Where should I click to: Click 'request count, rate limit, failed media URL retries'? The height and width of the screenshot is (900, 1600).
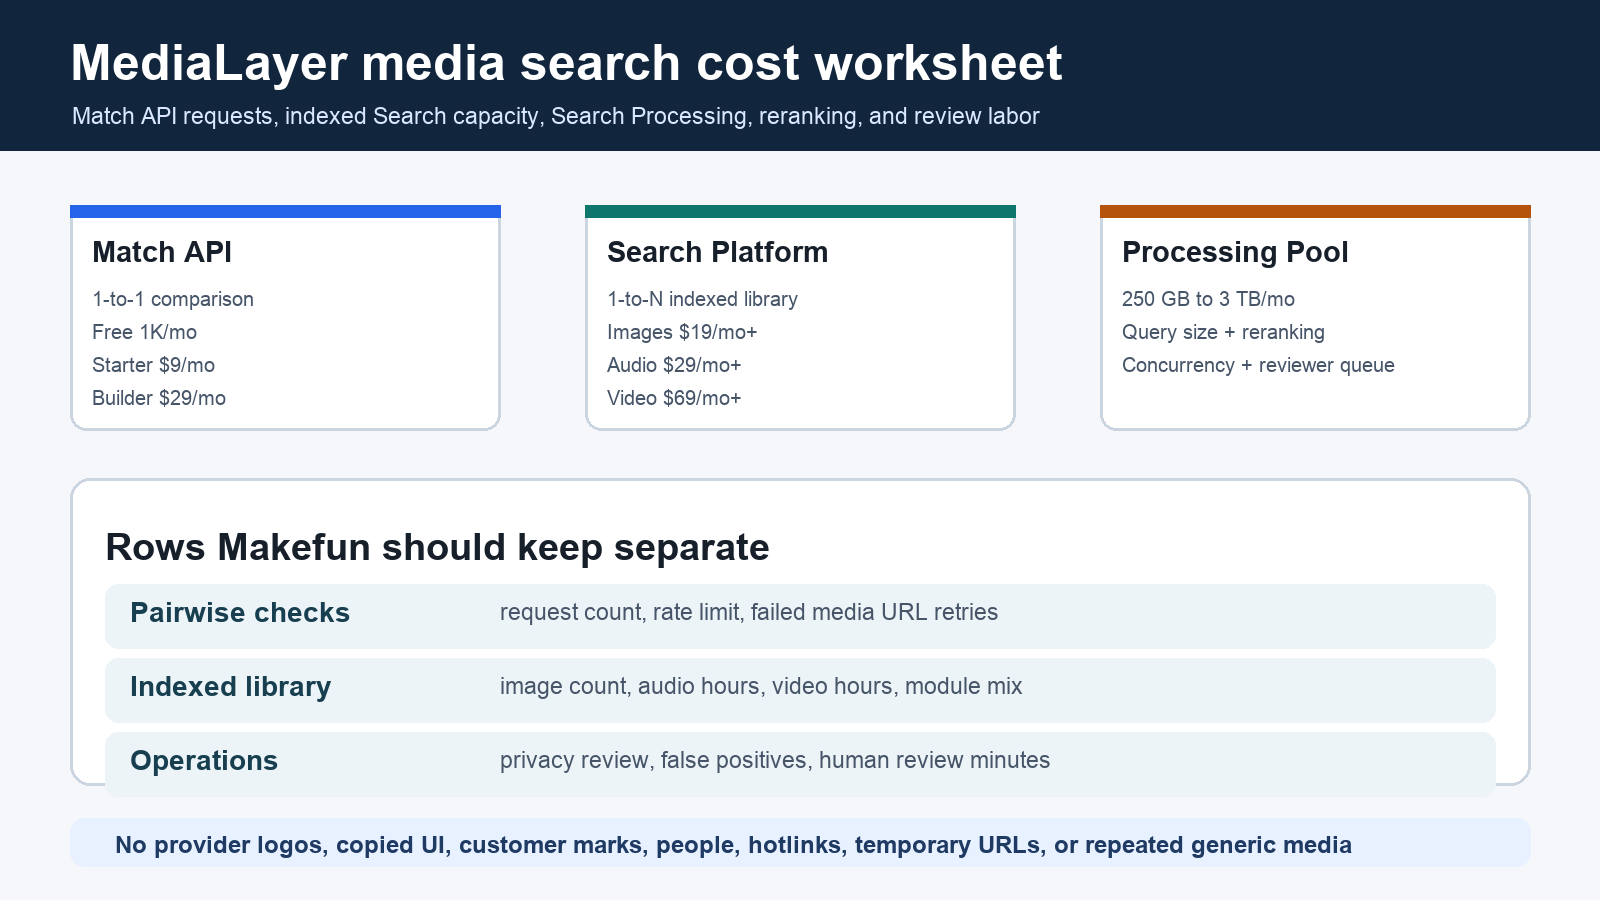pos(749,612)
